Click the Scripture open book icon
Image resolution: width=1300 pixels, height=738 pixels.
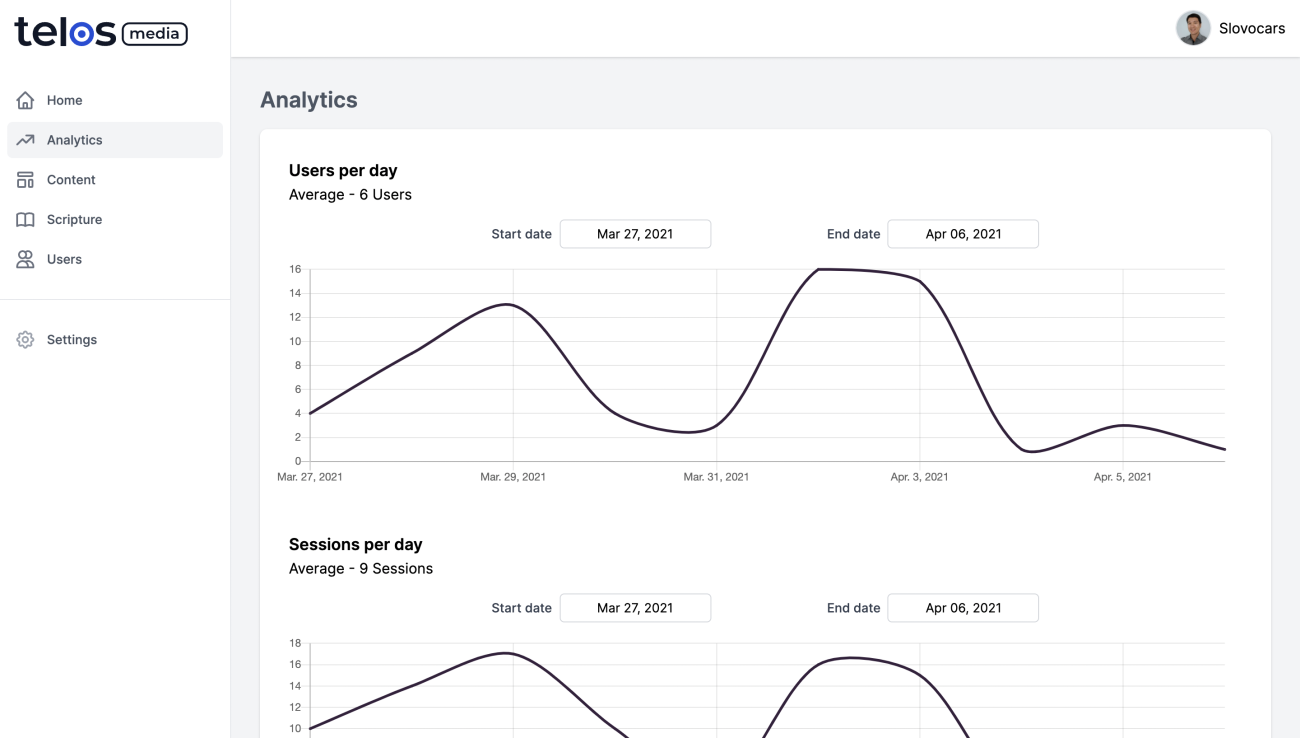click(x=25, y=220)
